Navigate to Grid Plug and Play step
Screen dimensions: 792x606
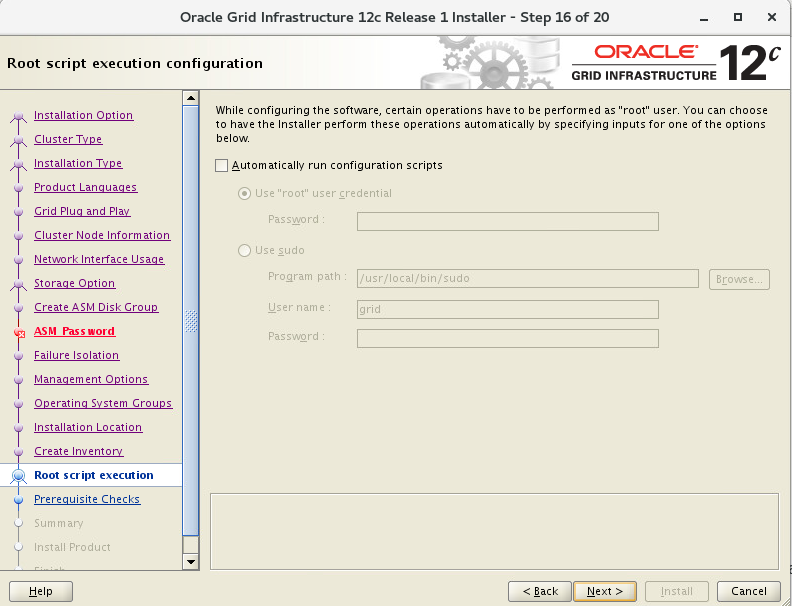pyautogui.click(x=82, y=211)
